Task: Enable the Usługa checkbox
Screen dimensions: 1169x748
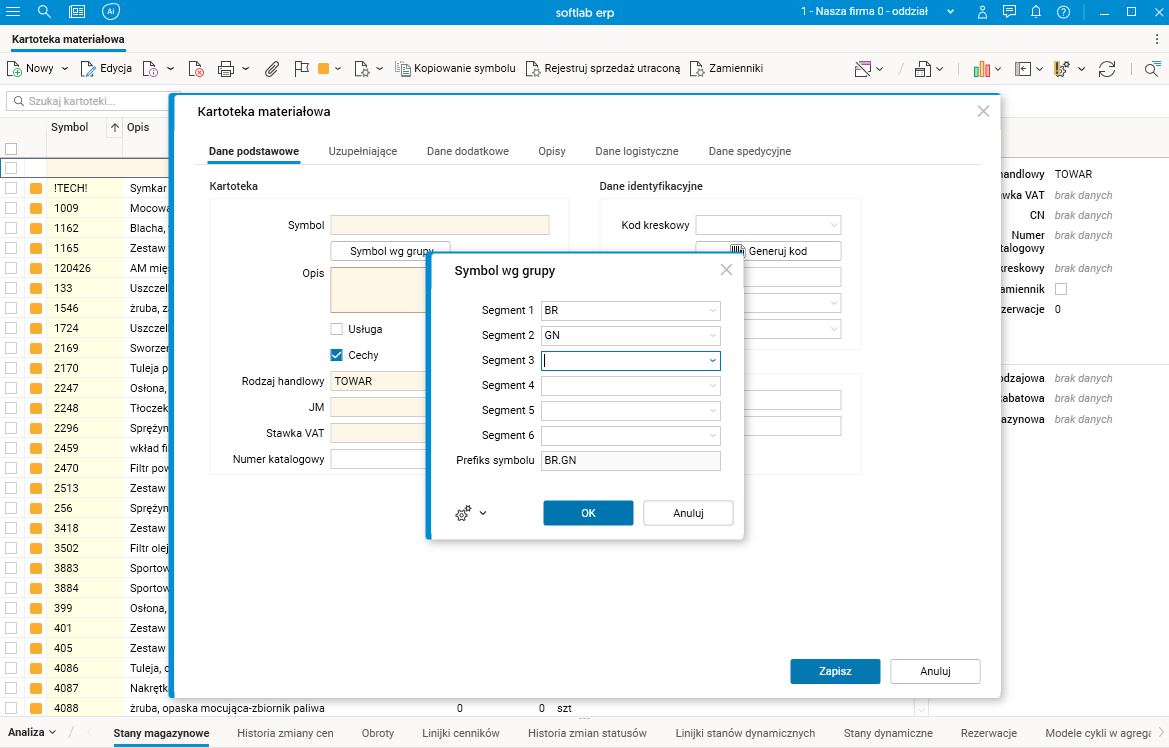Action: [337, 329]
